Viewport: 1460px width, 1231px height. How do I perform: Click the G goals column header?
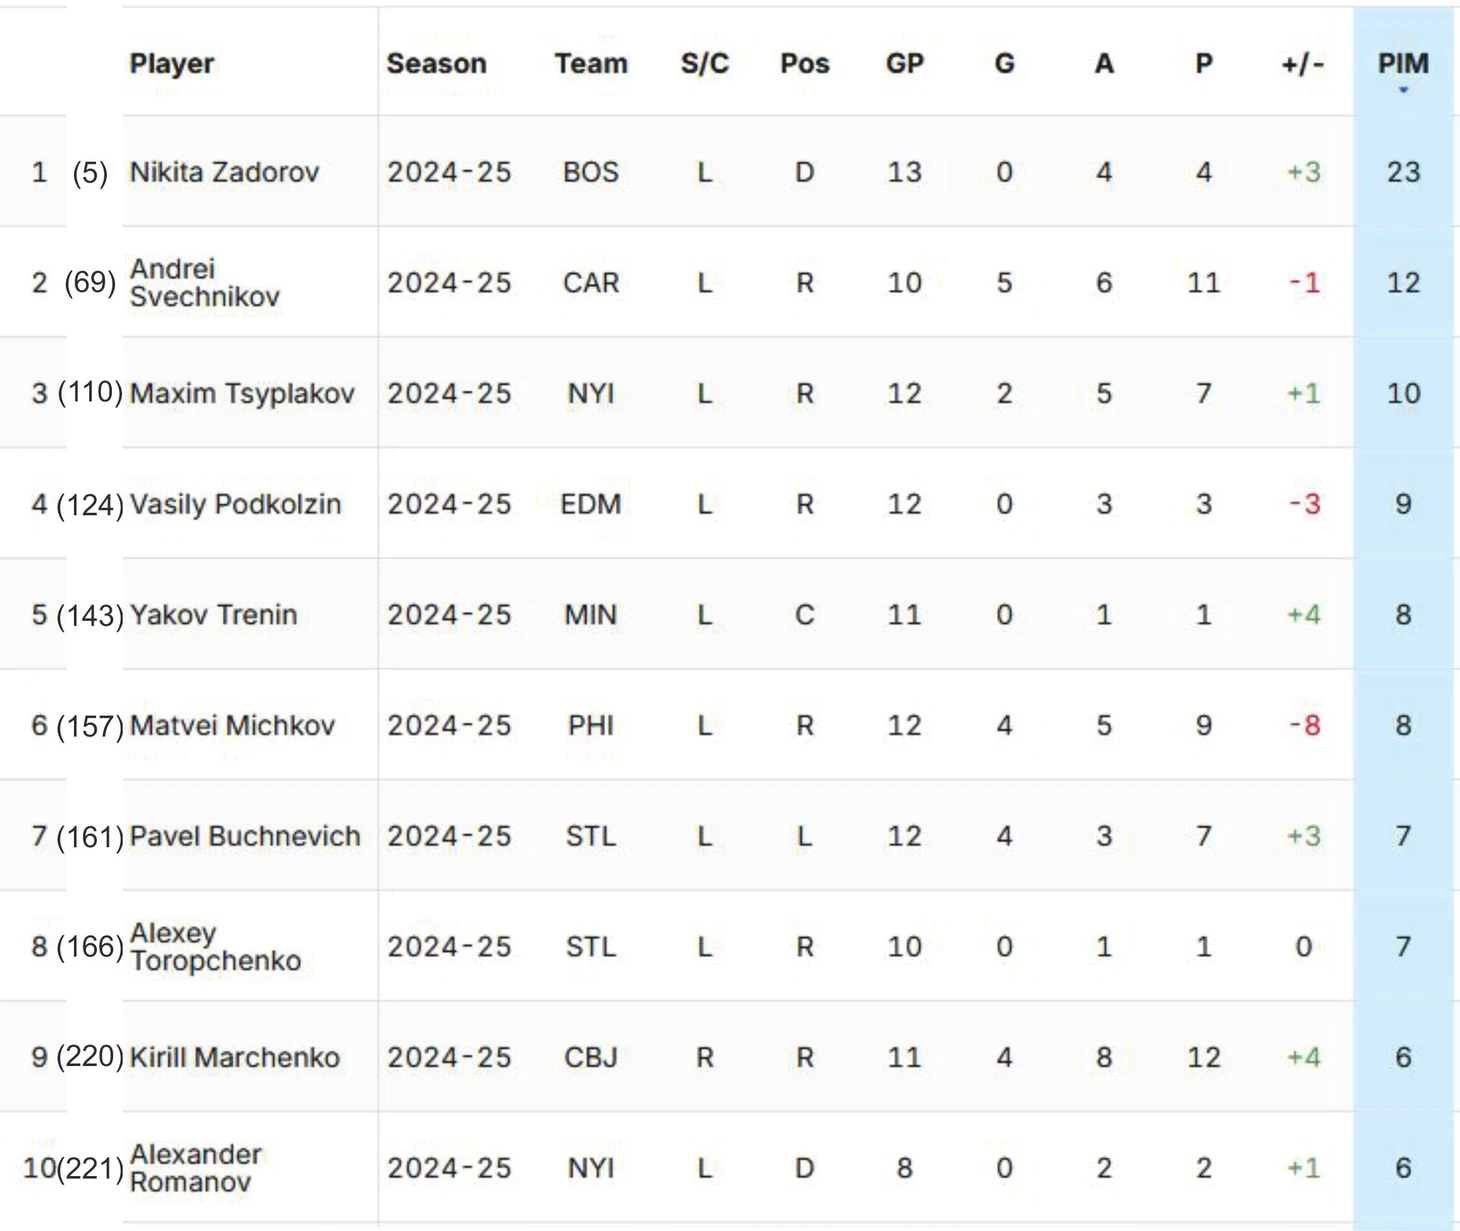click(1004, 63)
